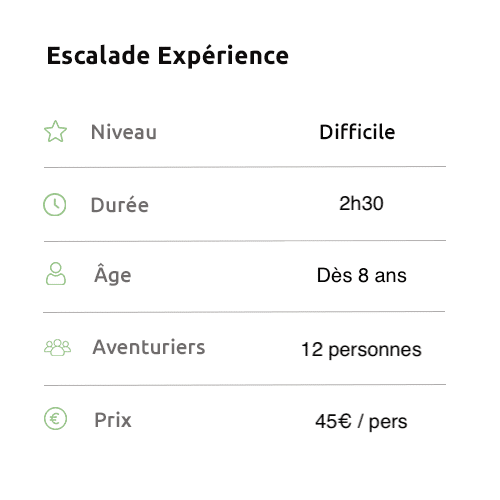
Task: Click the single person icon beside Âge
Action: (x=56, y=274)
